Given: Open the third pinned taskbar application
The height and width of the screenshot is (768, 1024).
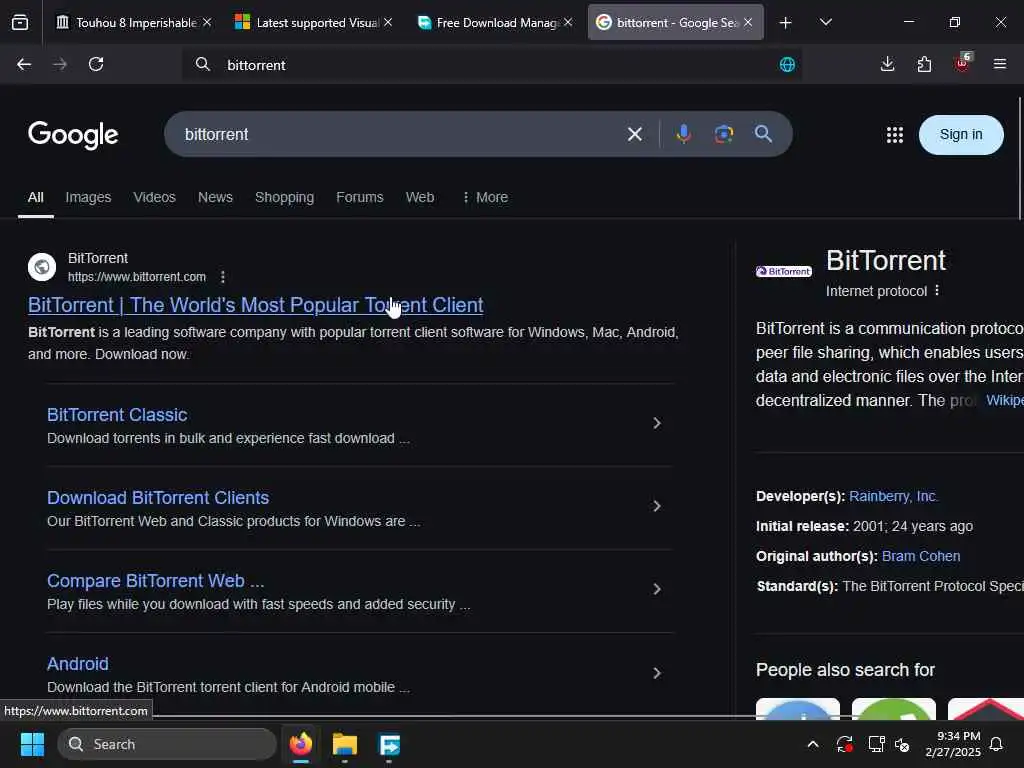Looking at the screenshot, I should (x=389, y=744).
